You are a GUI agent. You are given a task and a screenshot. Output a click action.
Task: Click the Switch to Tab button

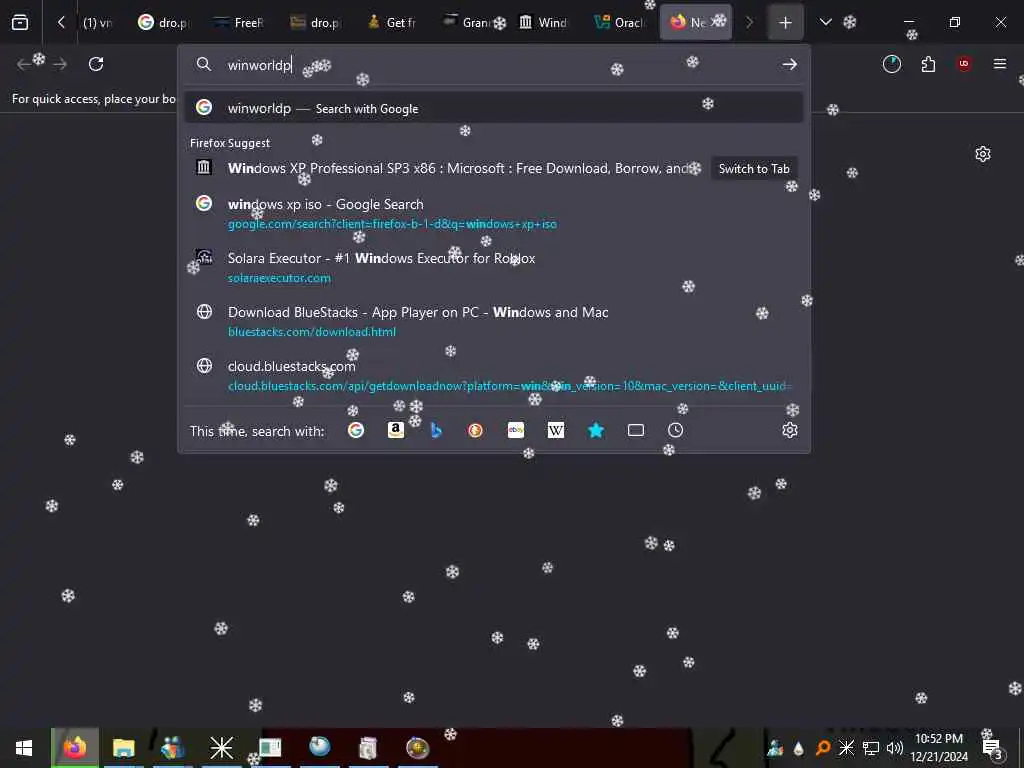click(754, 168)
